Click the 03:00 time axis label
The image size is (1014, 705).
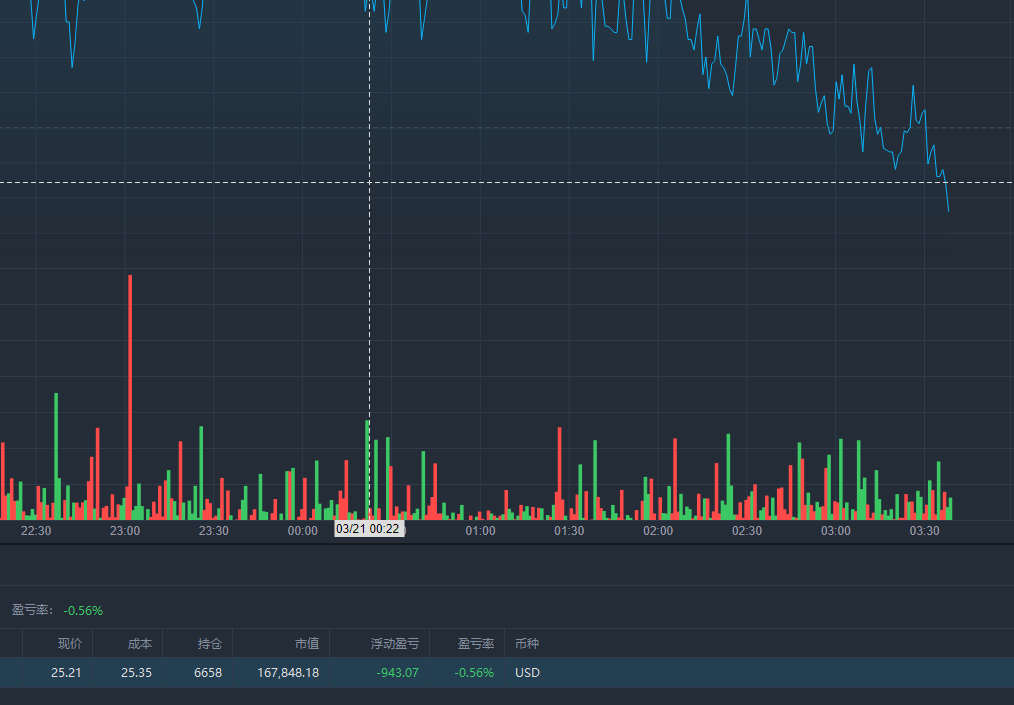[x=836, y=531]
